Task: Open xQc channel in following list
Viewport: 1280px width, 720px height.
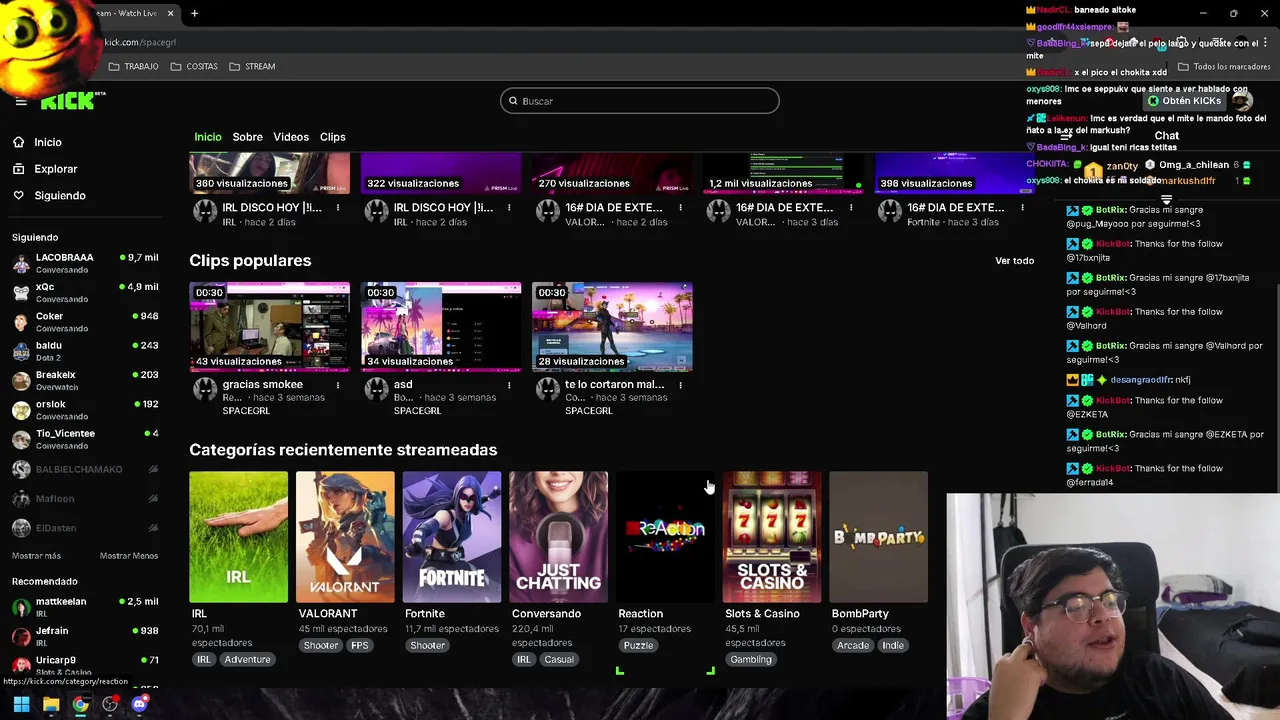Action: tap(85, 292)
